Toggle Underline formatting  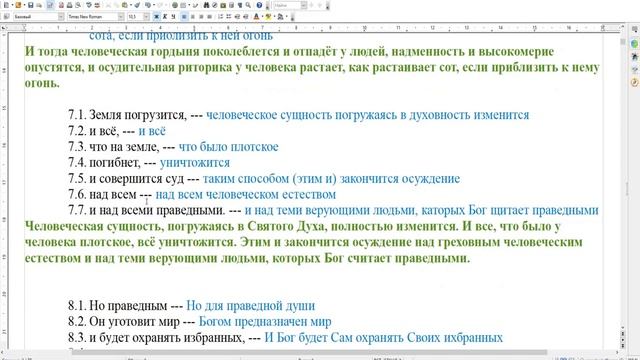click(173, 16)
